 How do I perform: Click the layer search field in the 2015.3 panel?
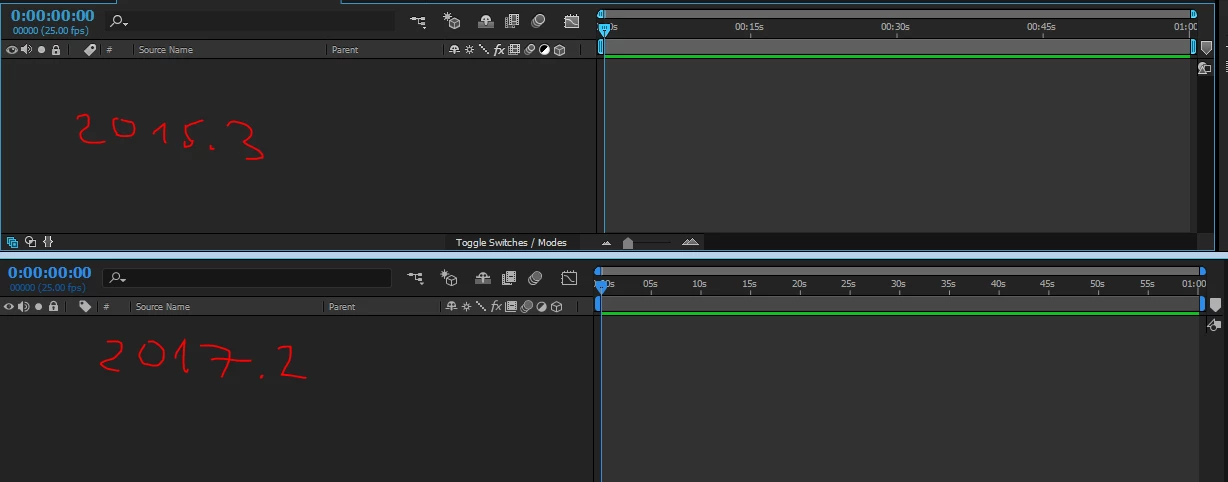pos(250,21)
